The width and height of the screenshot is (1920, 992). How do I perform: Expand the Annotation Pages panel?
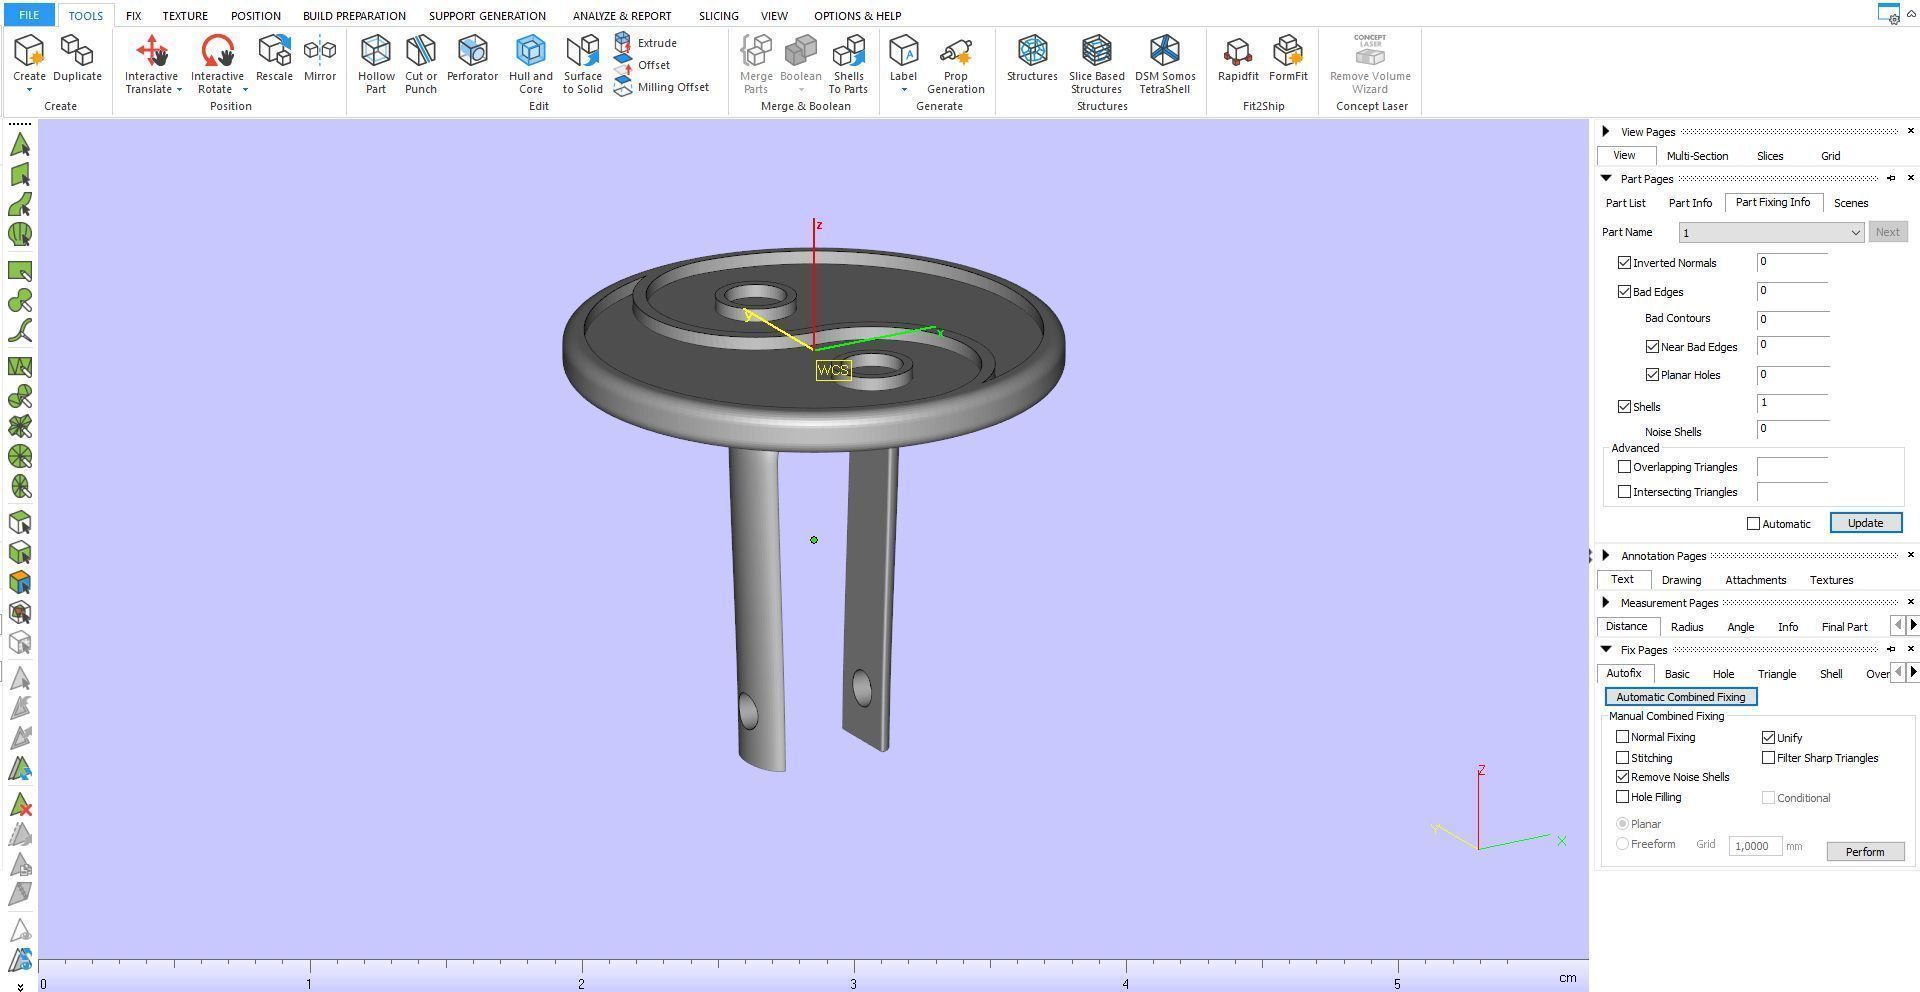1606,555
